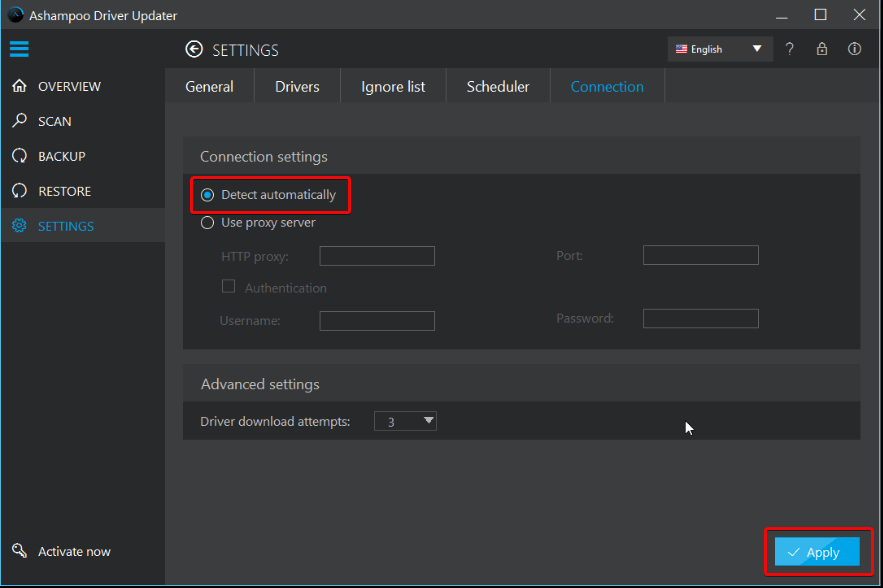Viewport: 883px width, 588px height.
Task: Open Scan using the magnifier icon
Action: click(18, 121)
